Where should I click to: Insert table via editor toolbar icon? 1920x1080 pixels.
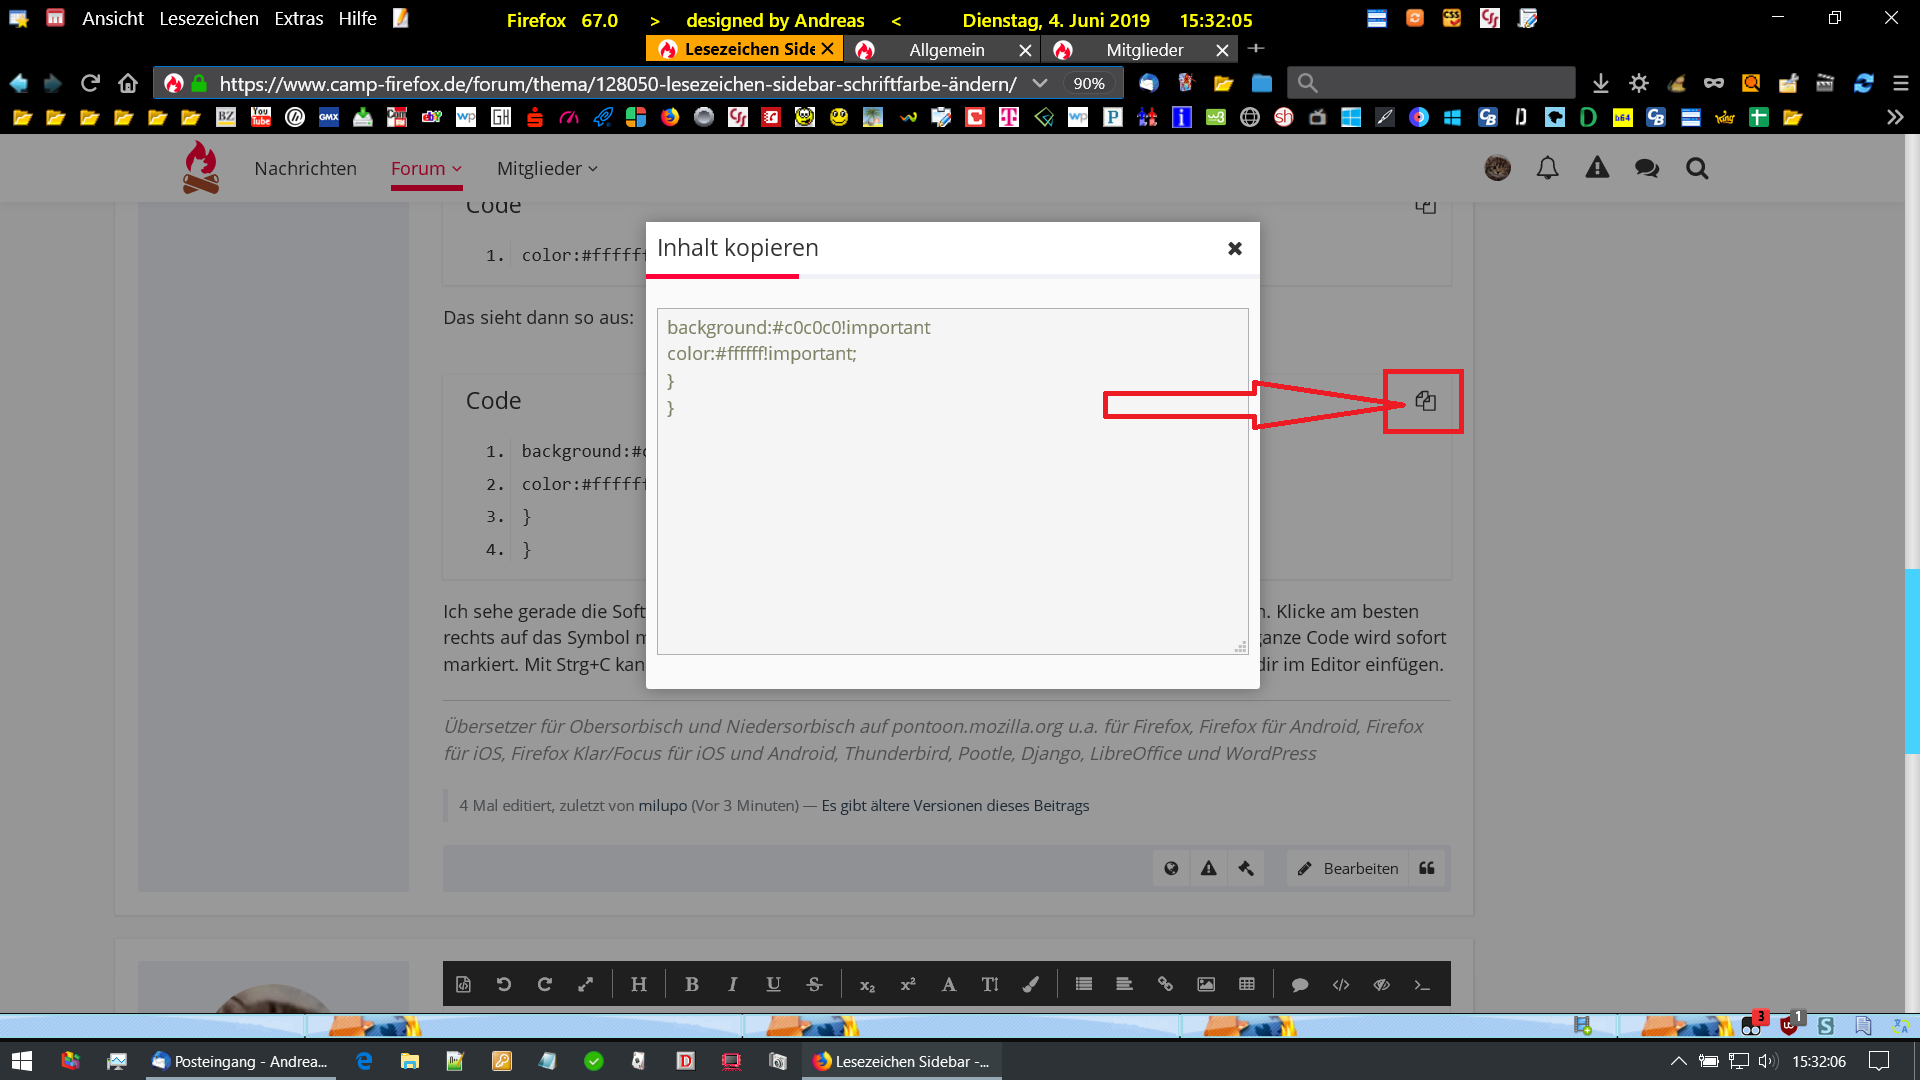1247,984
